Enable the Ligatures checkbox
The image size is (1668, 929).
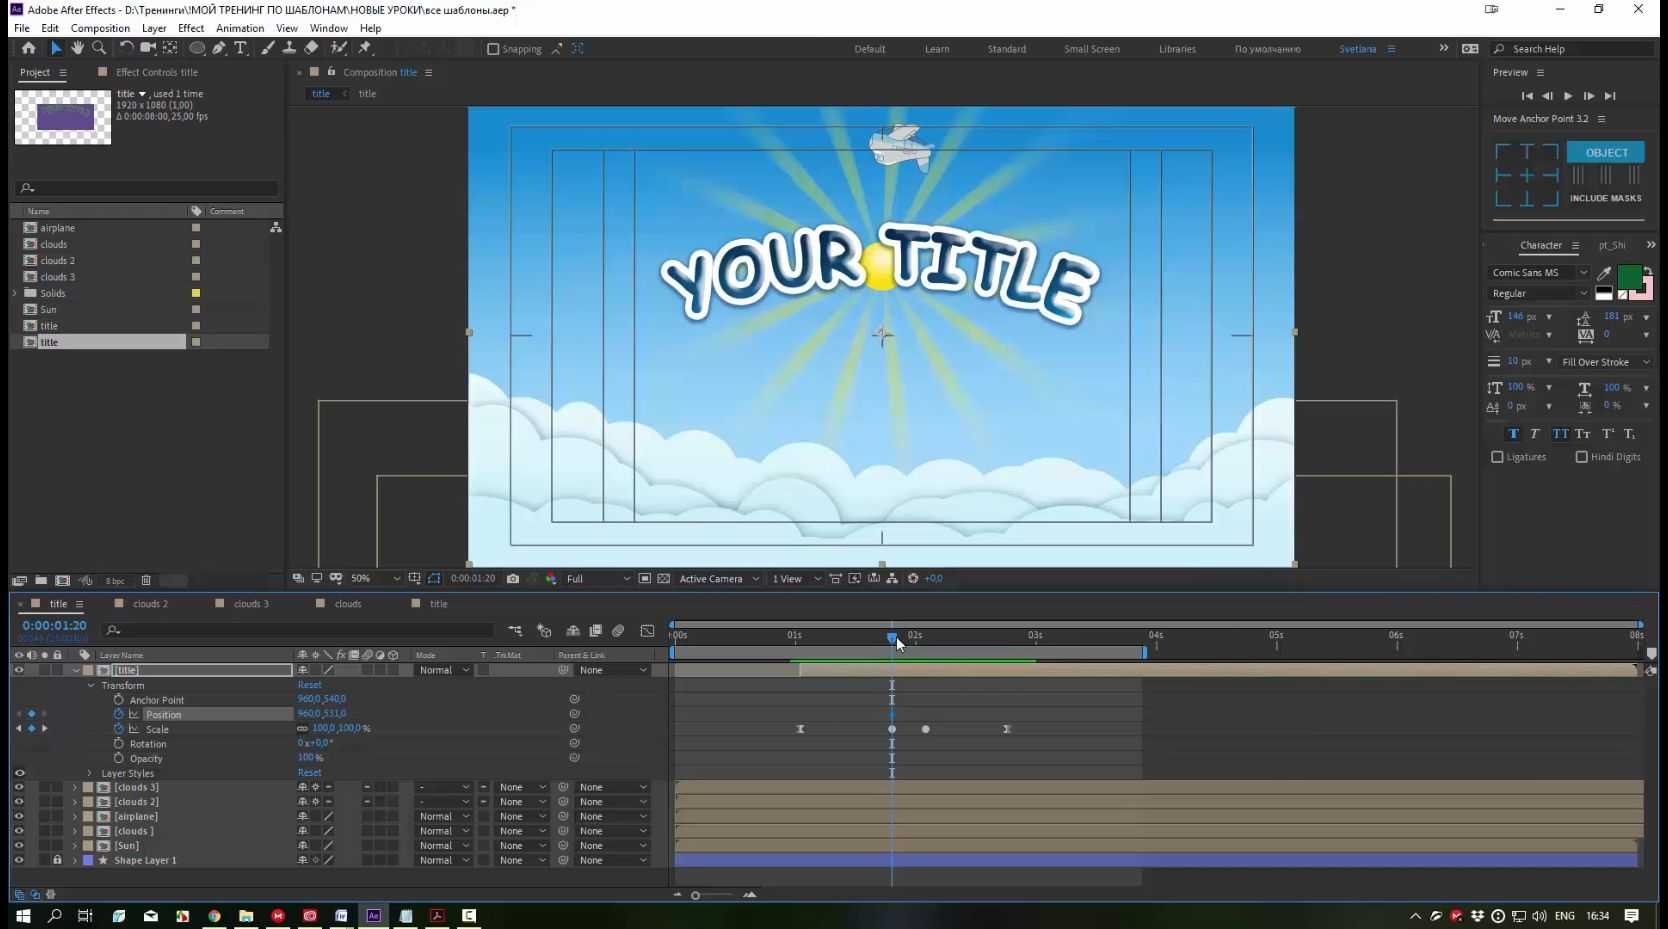pyautogui.click(x=1497, y=457)
